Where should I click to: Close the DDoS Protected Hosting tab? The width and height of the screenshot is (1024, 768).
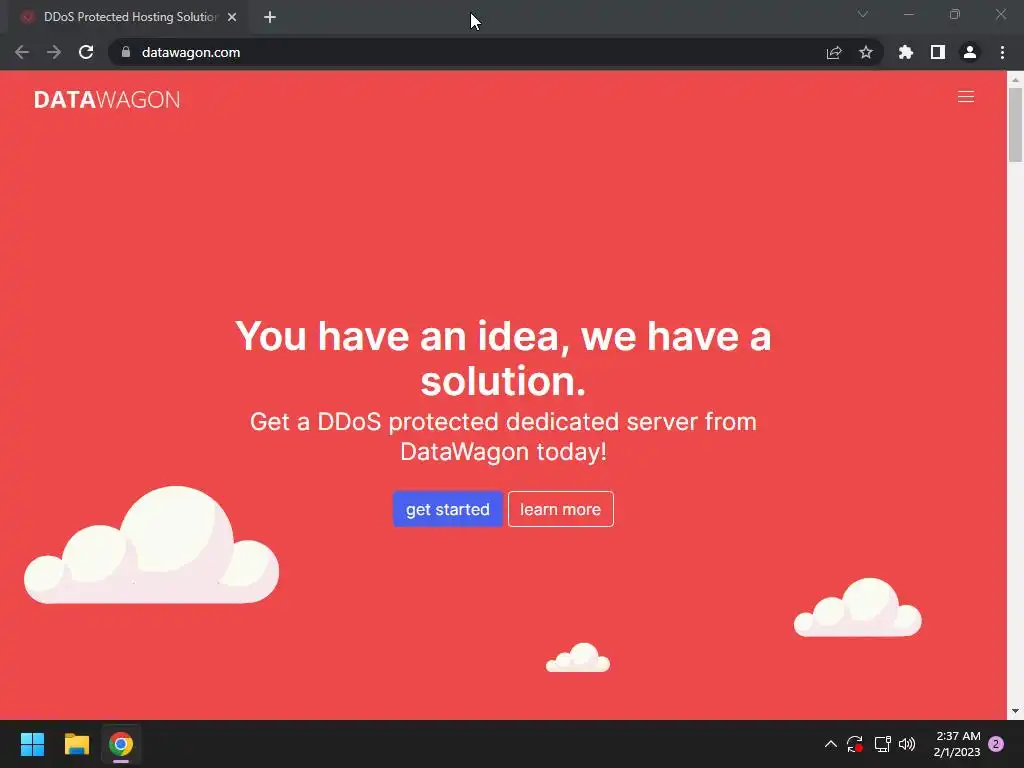232,17
